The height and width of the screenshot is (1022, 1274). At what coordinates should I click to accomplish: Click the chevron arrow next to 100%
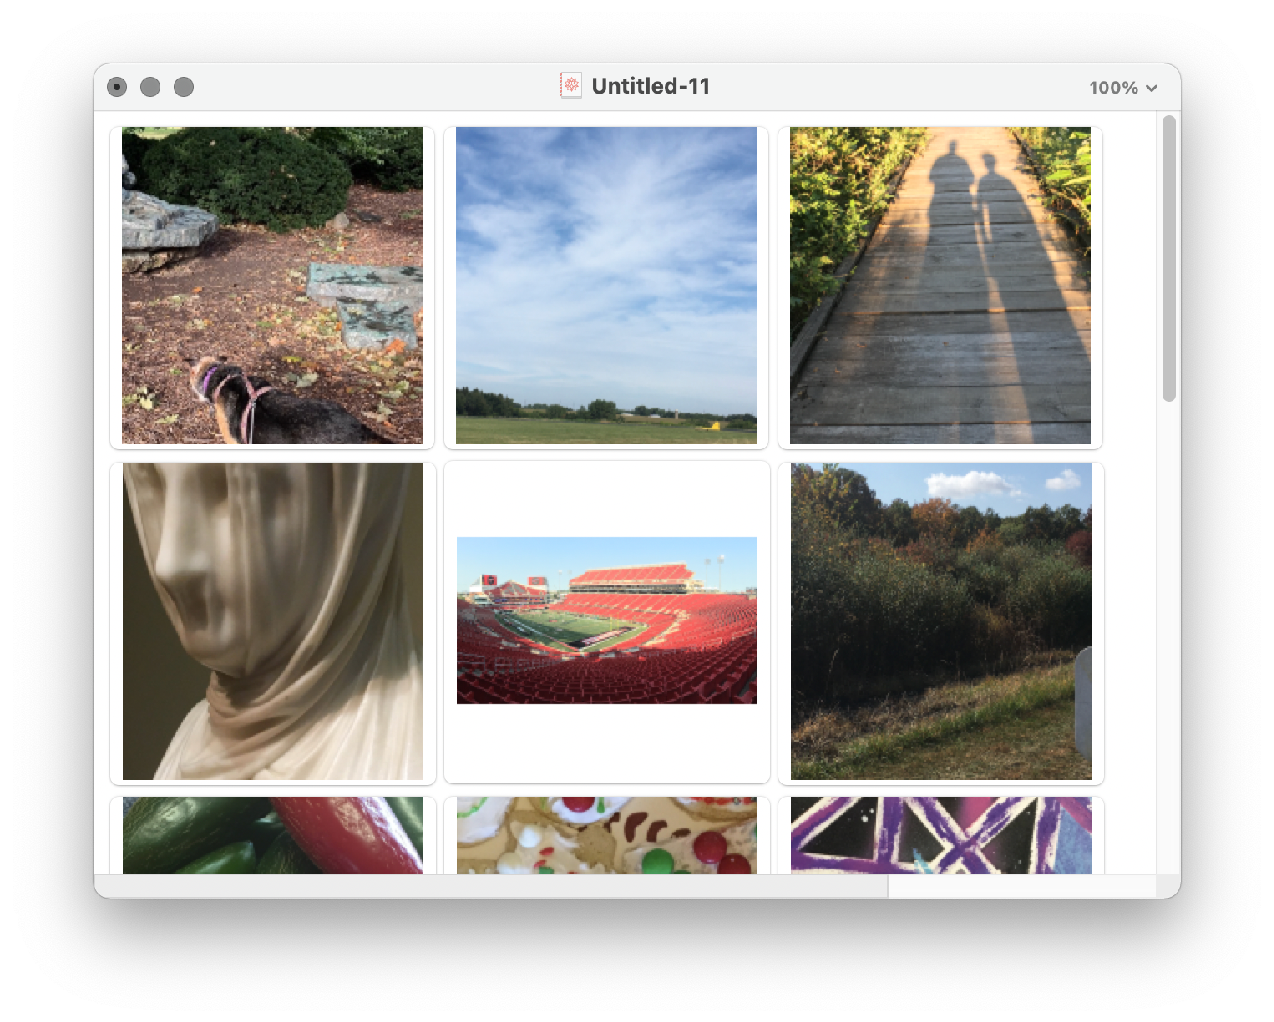coord(1152,88)
